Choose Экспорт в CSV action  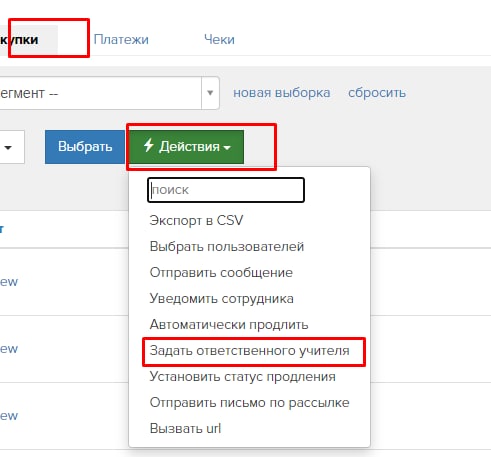coord(196,220)
